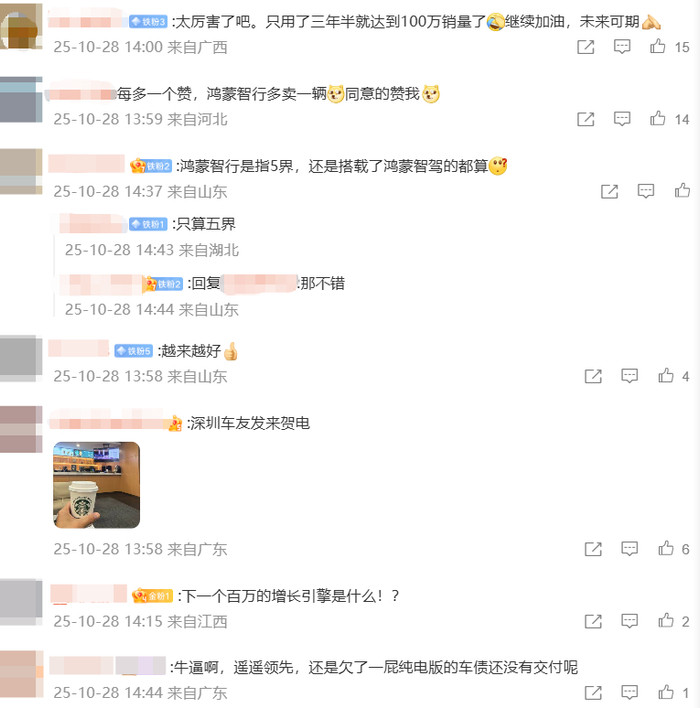
Task: Open the blurred username in 回复 reply
Action: [259, 284]
